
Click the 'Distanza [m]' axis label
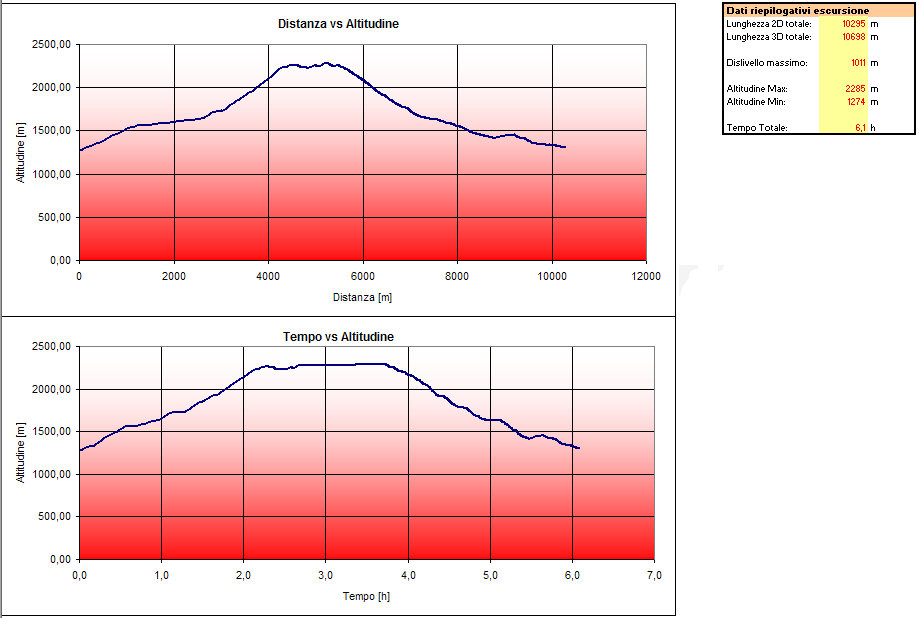(362, 297)
